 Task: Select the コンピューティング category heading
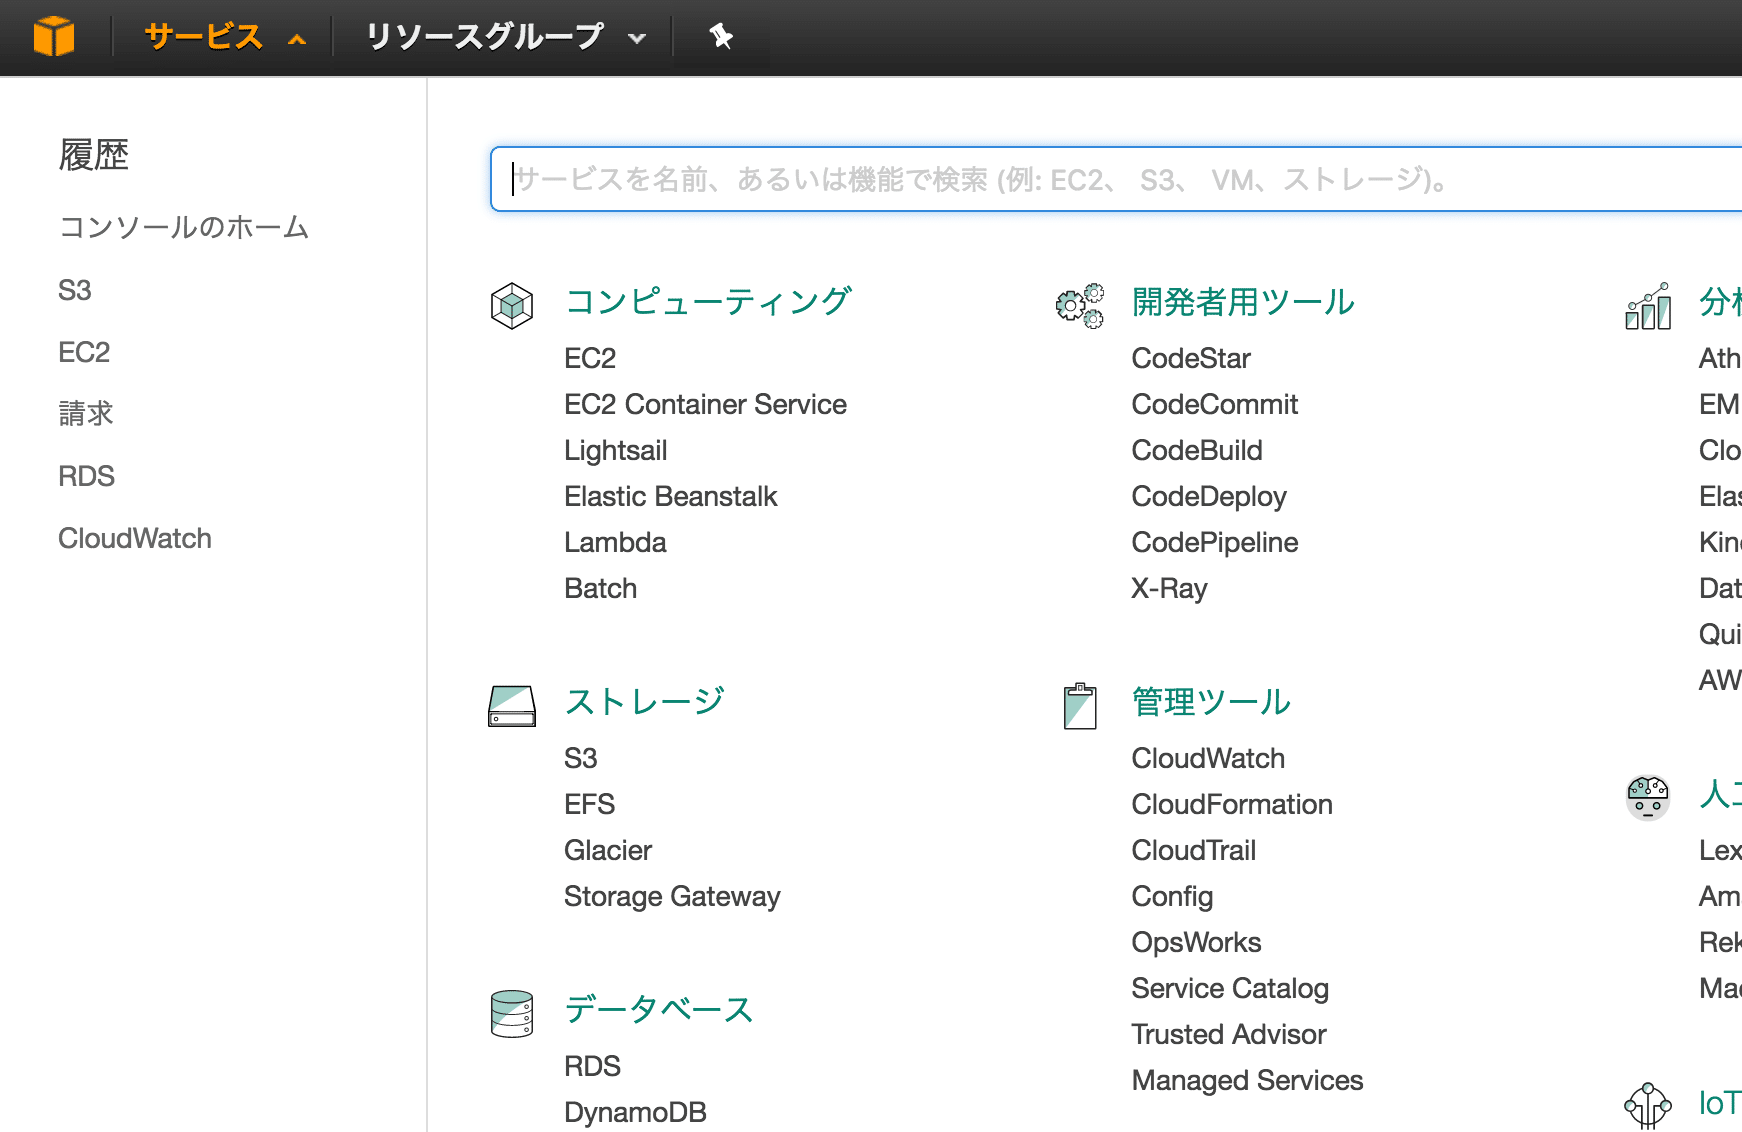708,302
